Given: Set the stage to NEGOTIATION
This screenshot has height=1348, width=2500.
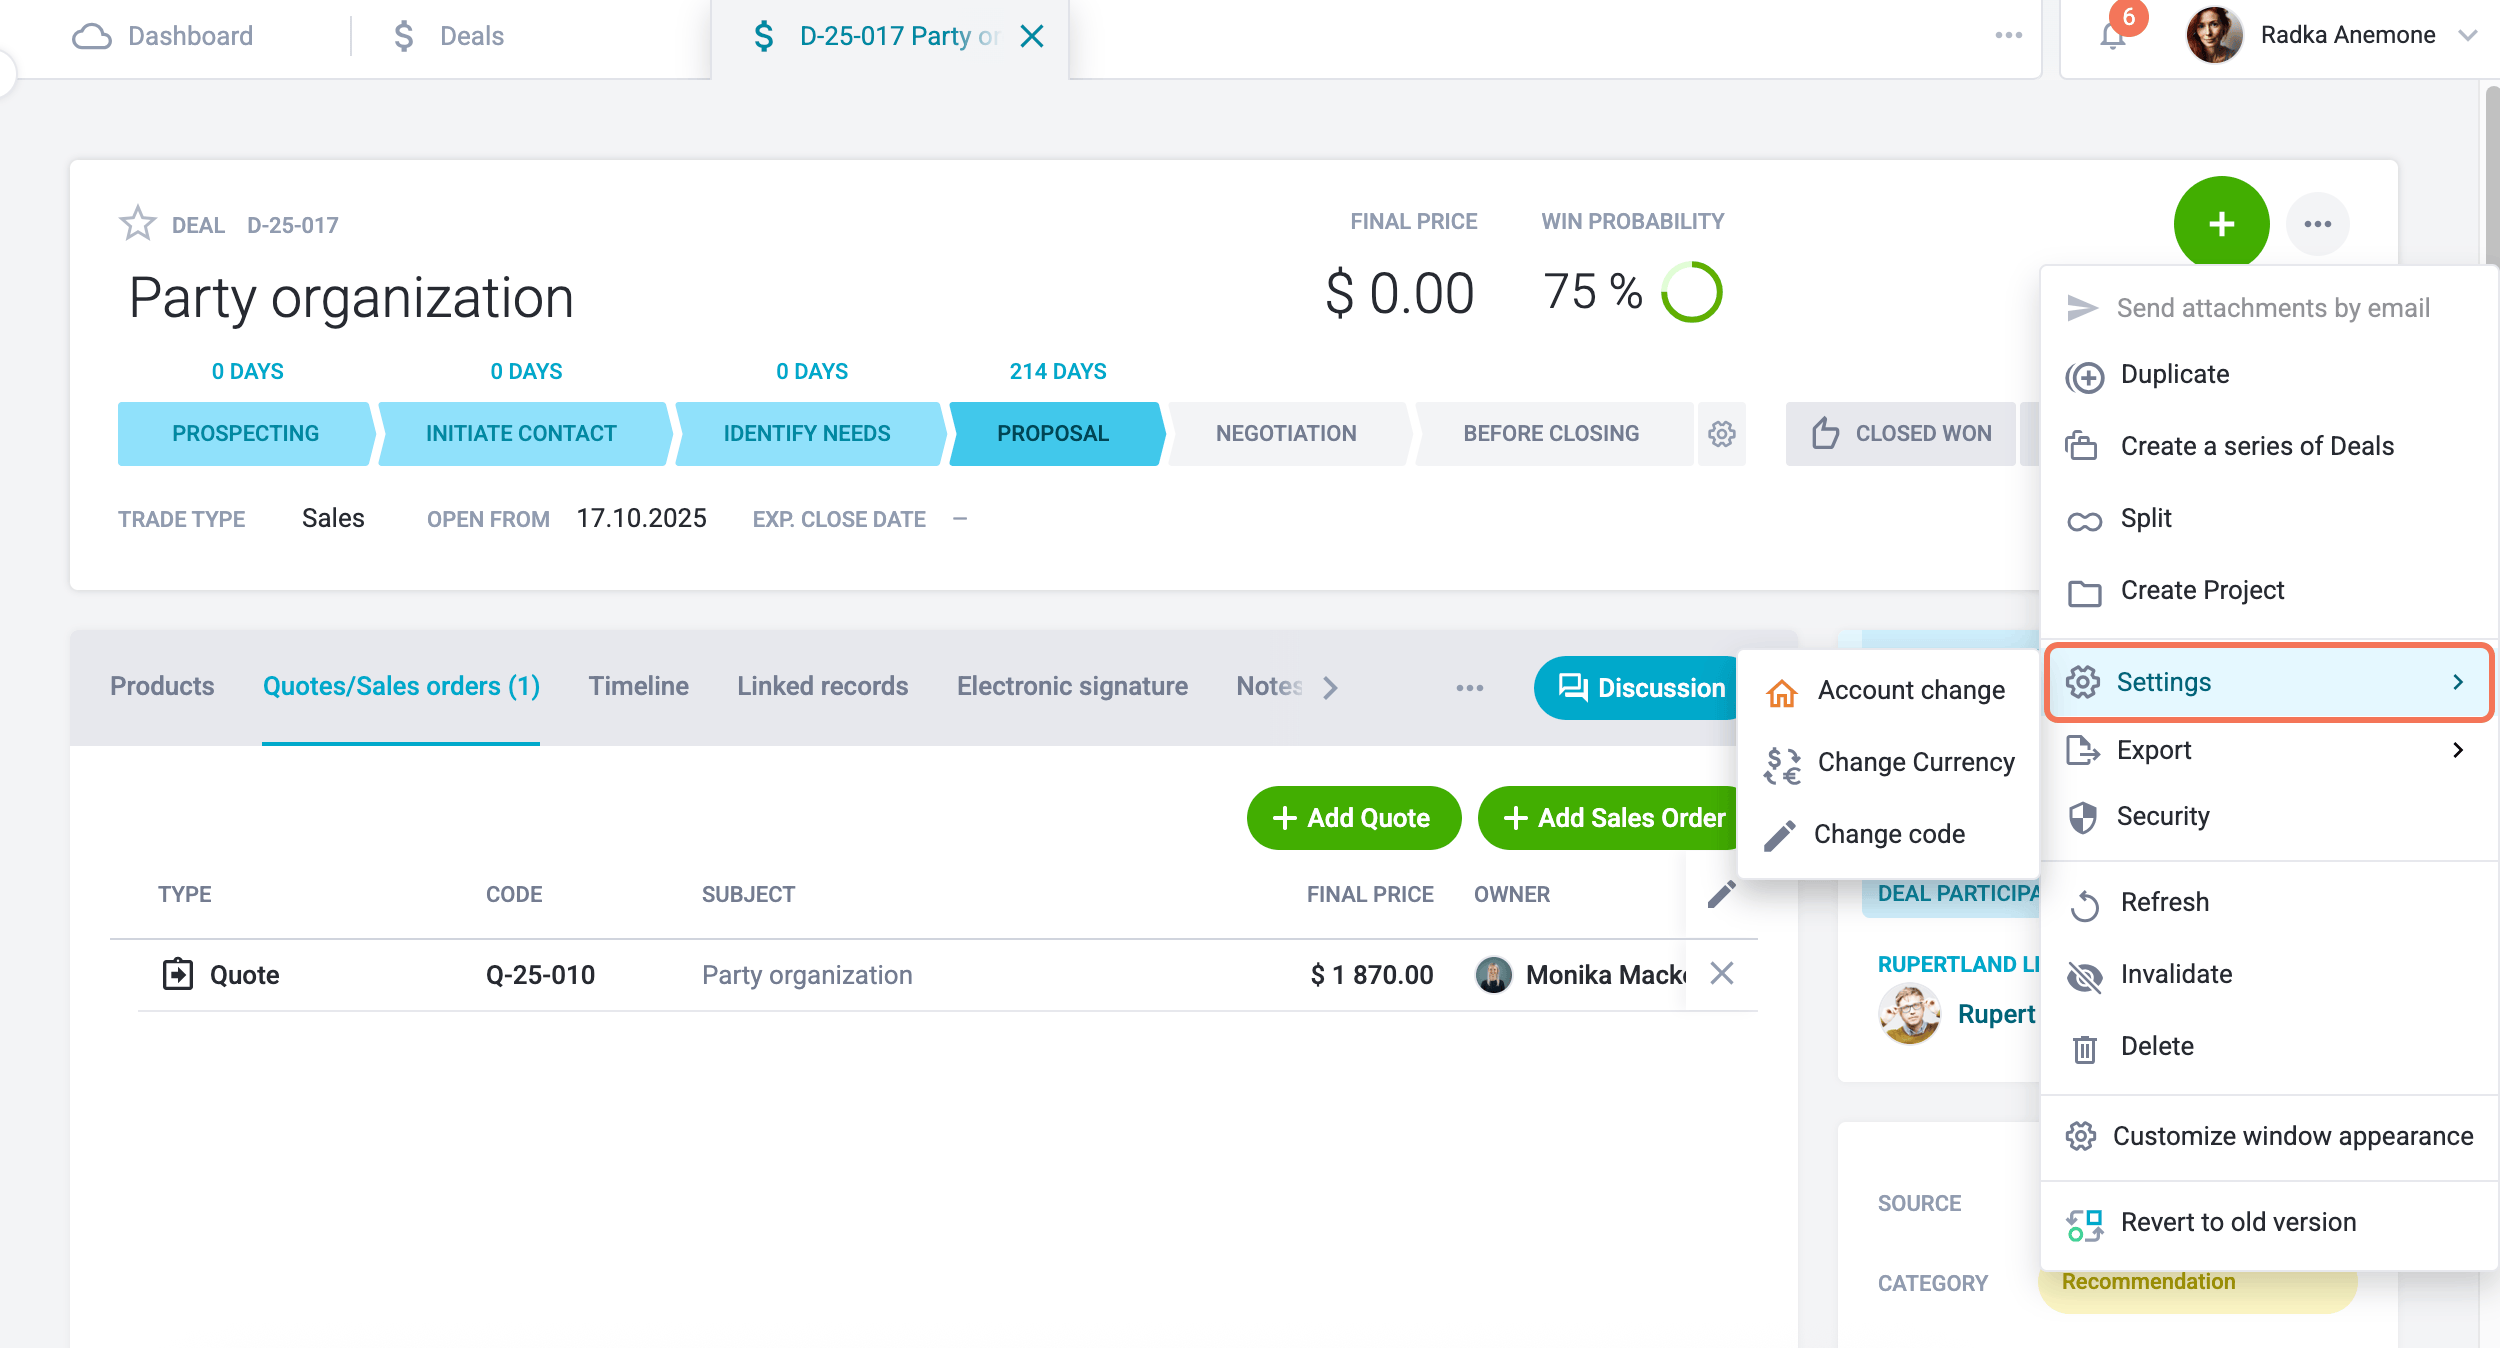Looking at the screenshot, I should point(1286,434).
